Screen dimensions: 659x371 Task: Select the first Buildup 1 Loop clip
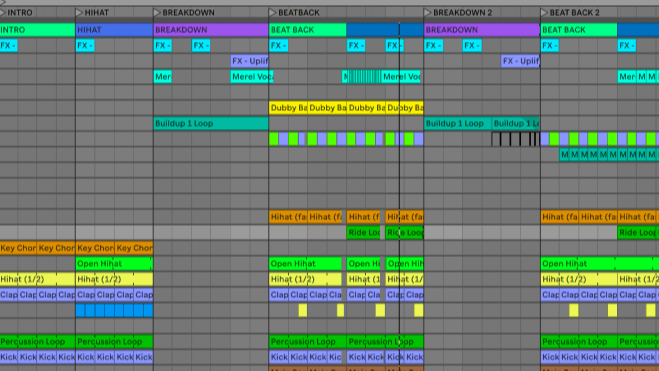[x=211, y=124]
